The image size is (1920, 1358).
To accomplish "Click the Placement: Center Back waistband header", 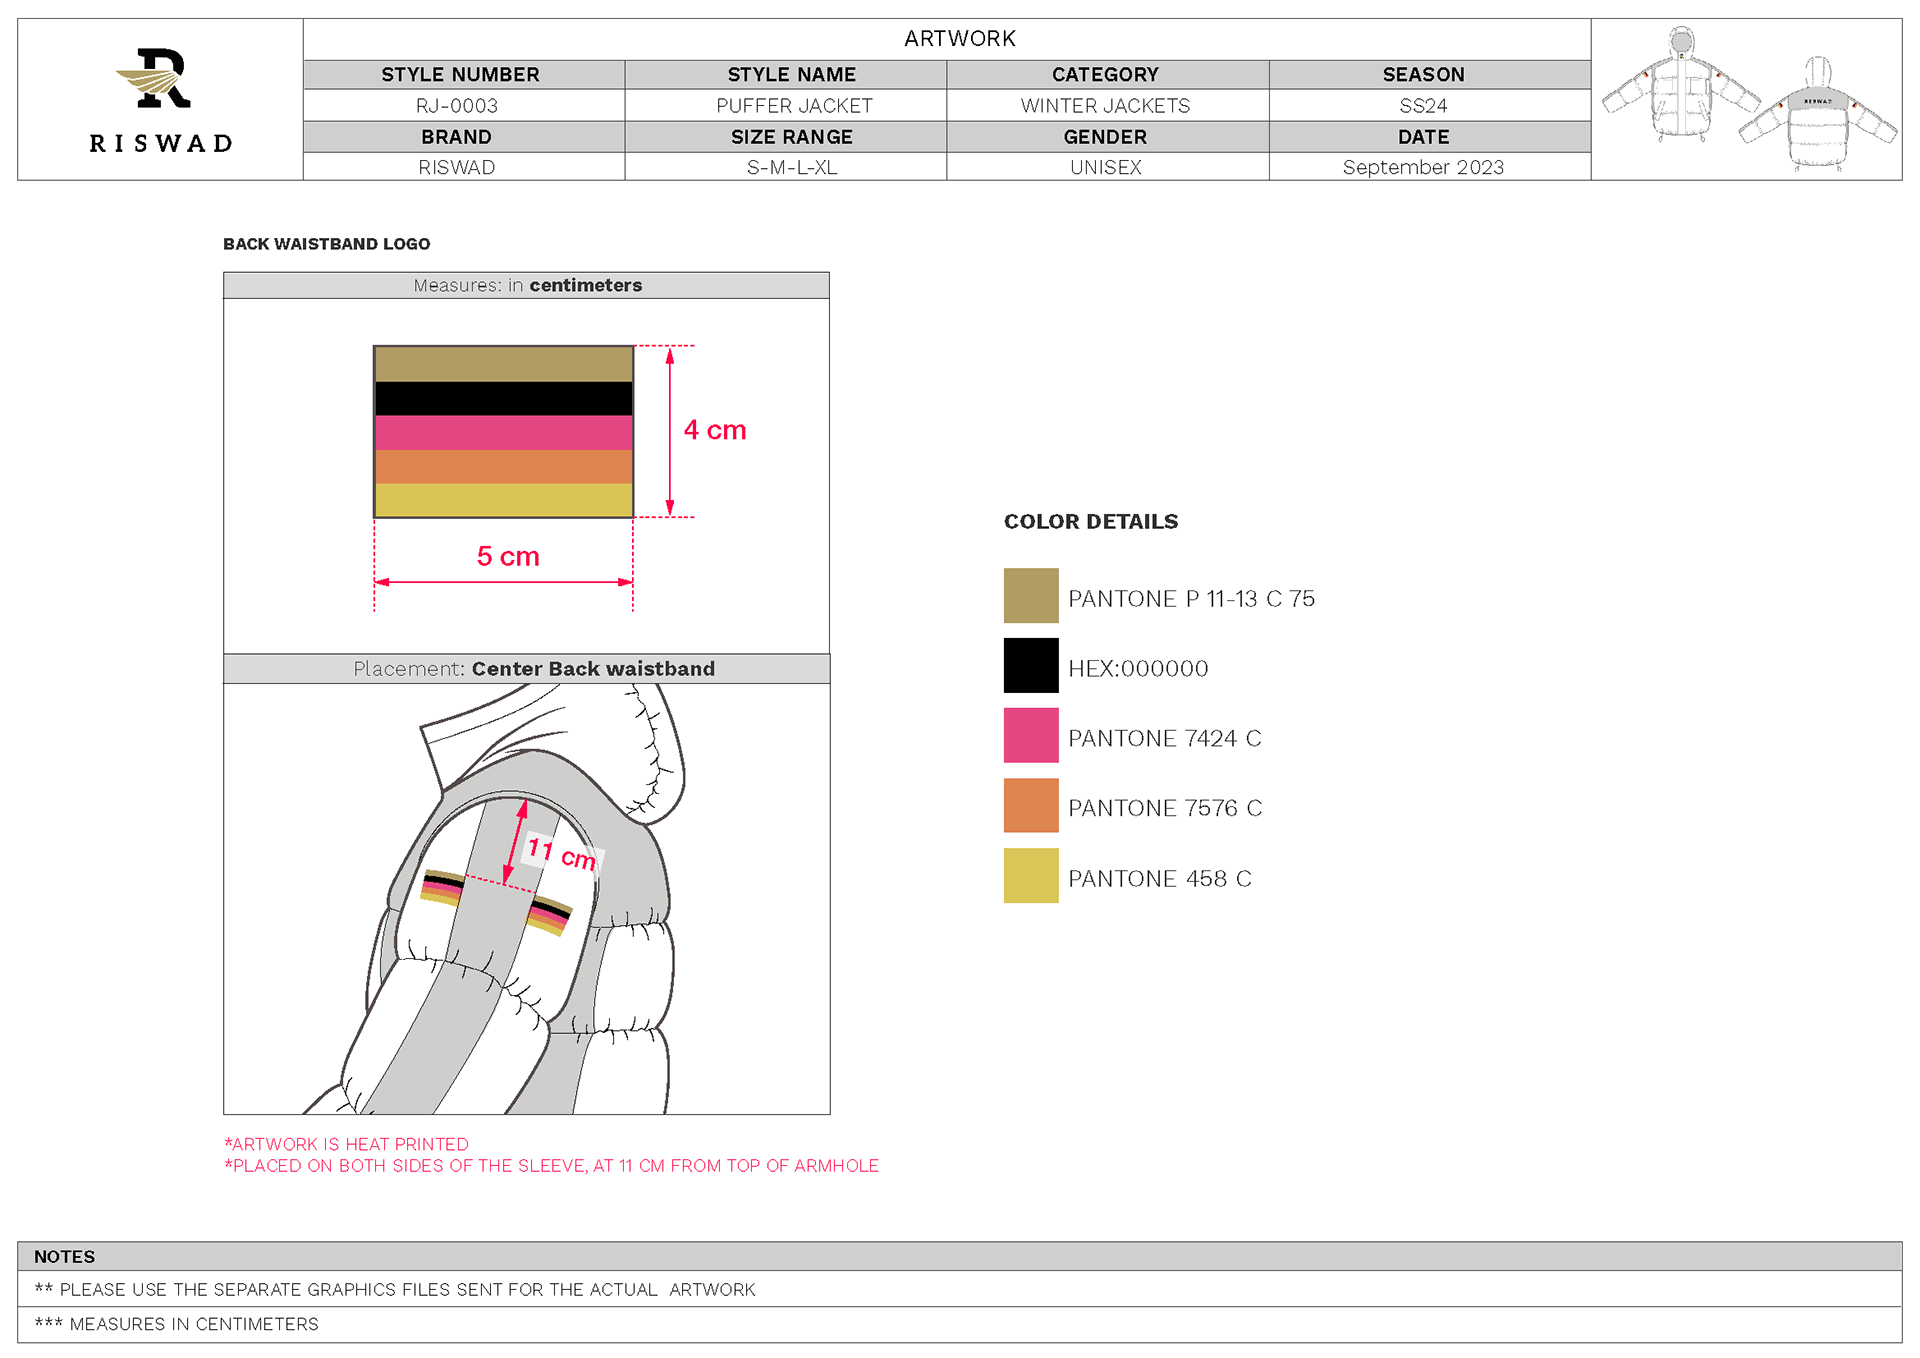I will 533,669.
